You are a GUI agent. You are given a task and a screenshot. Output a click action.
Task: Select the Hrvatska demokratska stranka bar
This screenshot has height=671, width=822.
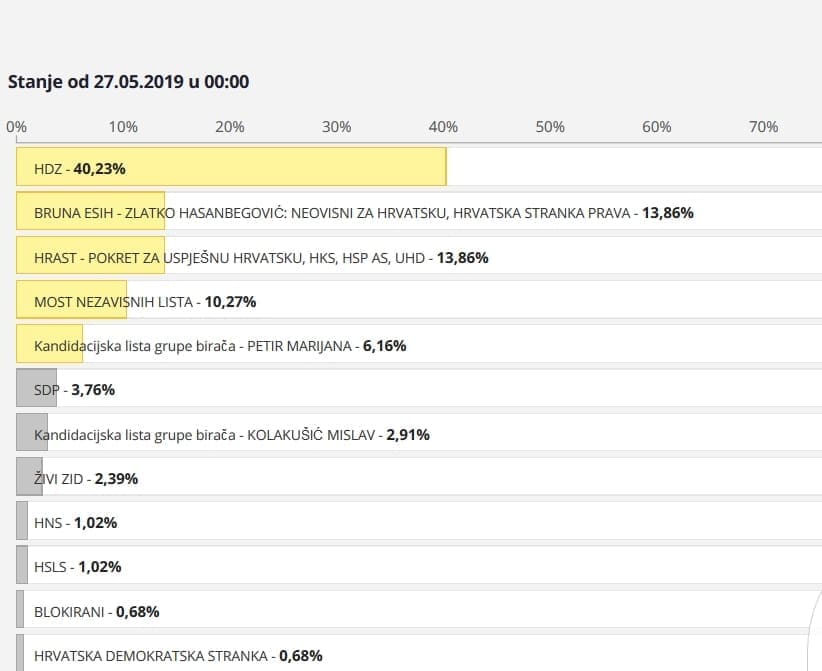pyautogui.click(x=21, y=655)
